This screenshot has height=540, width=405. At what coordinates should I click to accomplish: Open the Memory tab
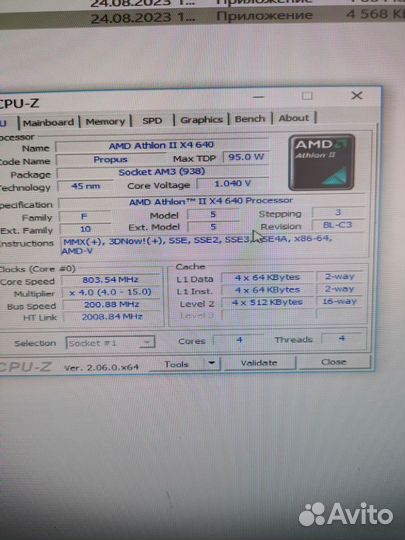click(x=105, y=121)
